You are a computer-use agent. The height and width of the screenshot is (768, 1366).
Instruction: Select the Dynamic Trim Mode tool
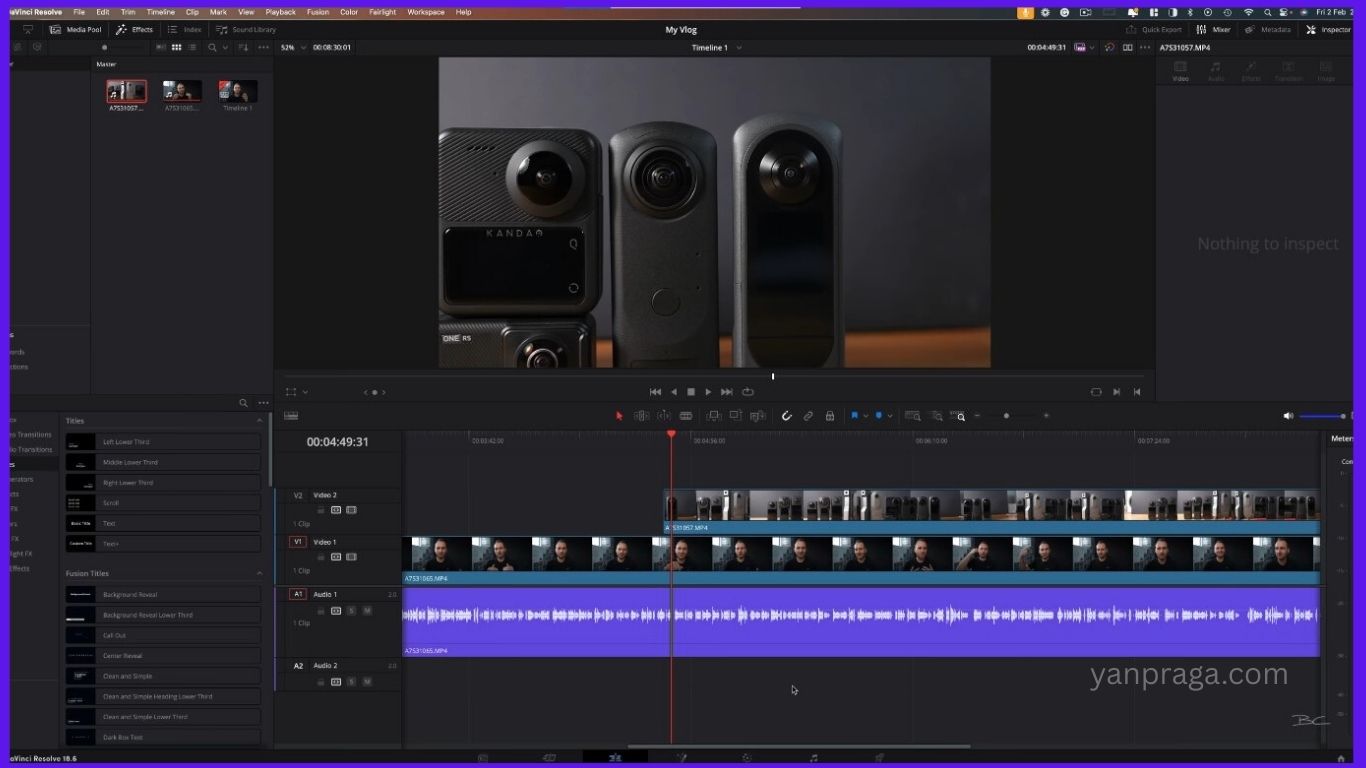(663, 416)
